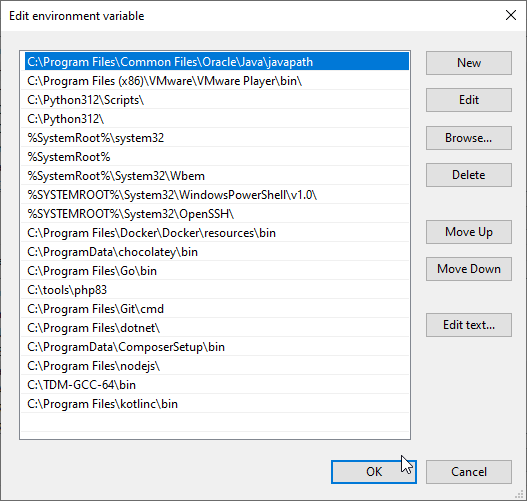Confirm changes with OK
The width and height of the screenshot is (527, 501).
[x=374, y=472]
